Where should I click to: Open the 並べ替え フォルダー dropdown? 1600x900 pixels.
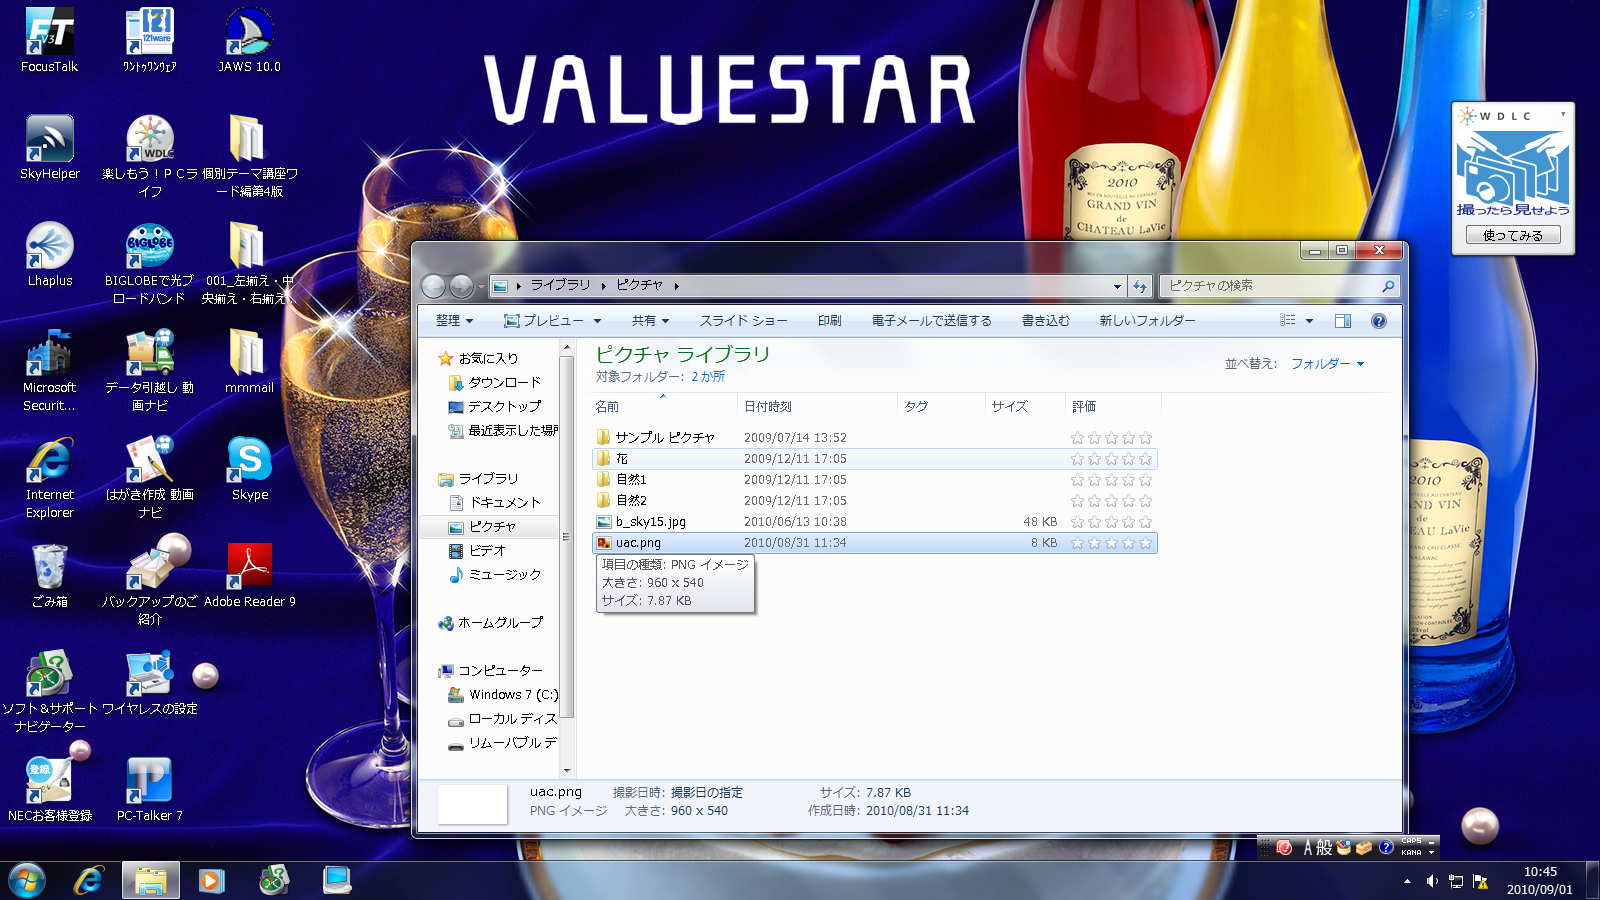pyautogui.click(x=1327, y=364)
